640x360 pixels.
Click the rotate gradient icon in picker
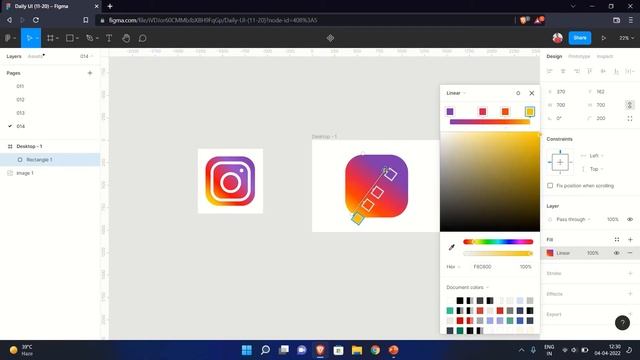pos(518,93)
